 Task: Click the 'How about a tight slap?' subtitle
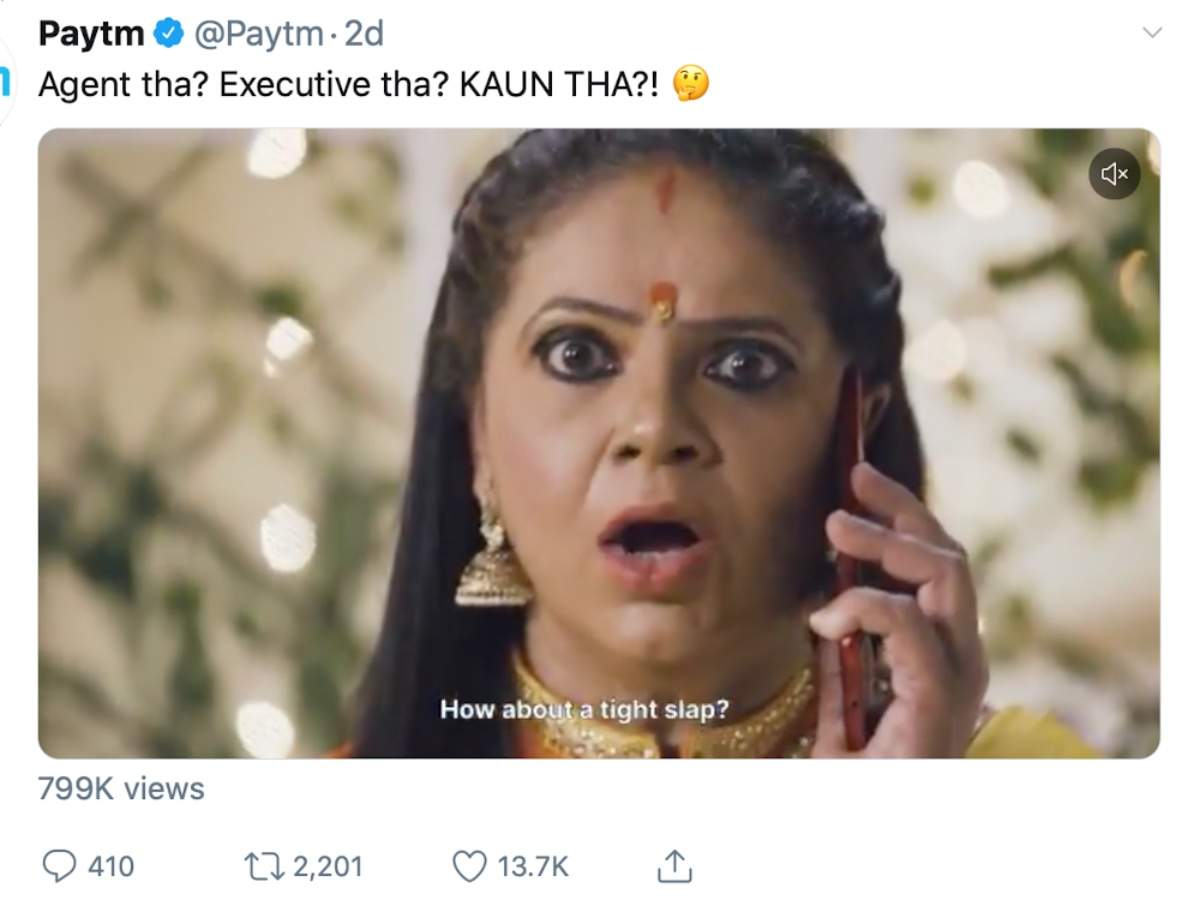click(585, 710)
